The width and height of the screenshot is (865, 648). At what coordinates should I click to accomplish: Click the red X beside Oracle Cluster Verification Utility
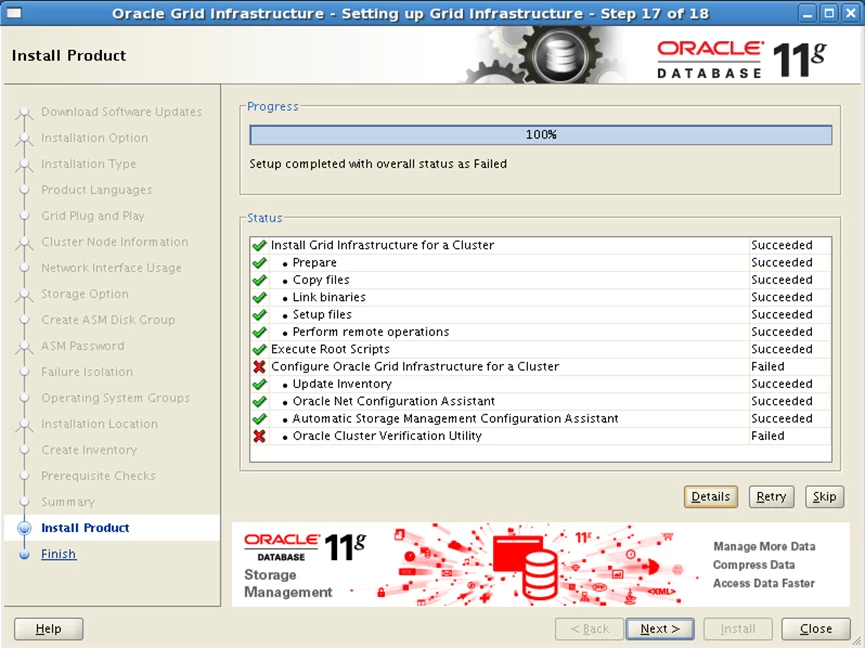tap(259, 436)
